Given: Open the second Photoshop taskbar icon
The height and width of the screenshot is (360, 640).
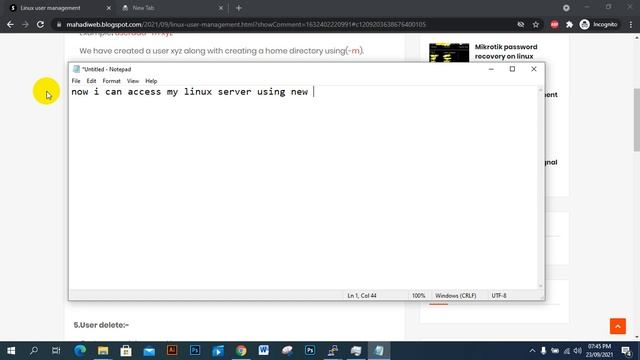Looking at the screenshot, I should (310, 351).
